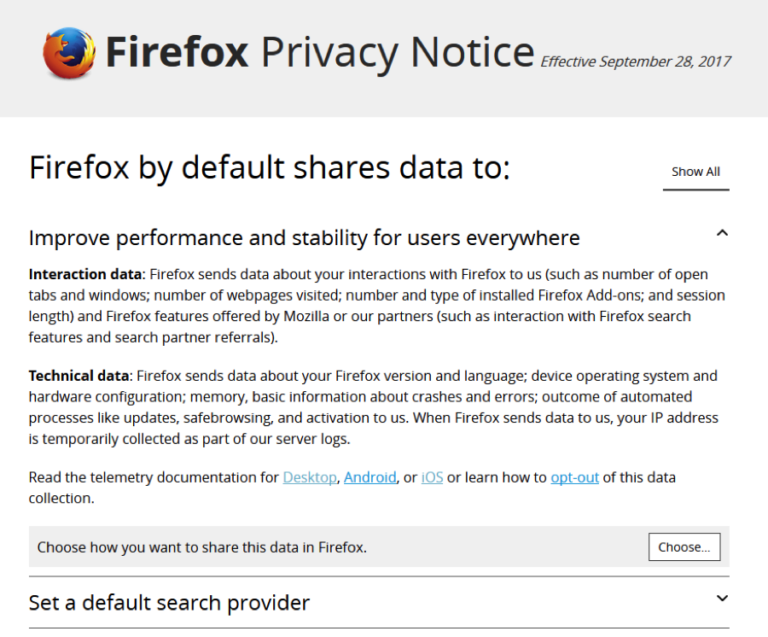Expand the default search provider chevron
The image size is (768, 637).
pyautogui.click(x=722, y=599)
